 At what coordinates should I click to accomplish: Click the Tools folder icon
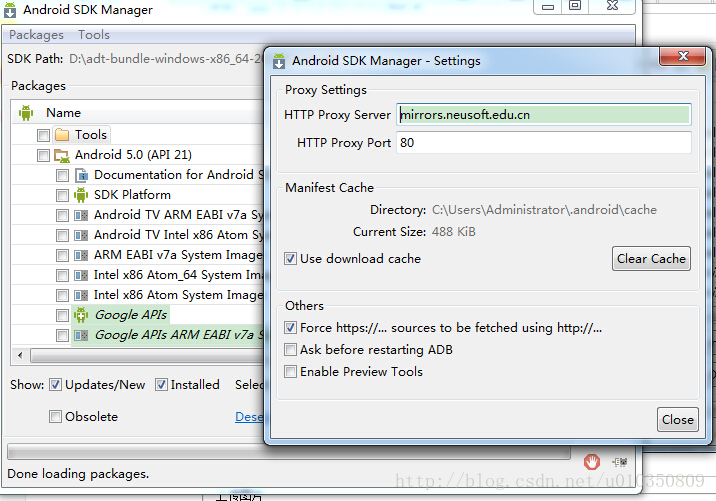click(x=62, y=135)
